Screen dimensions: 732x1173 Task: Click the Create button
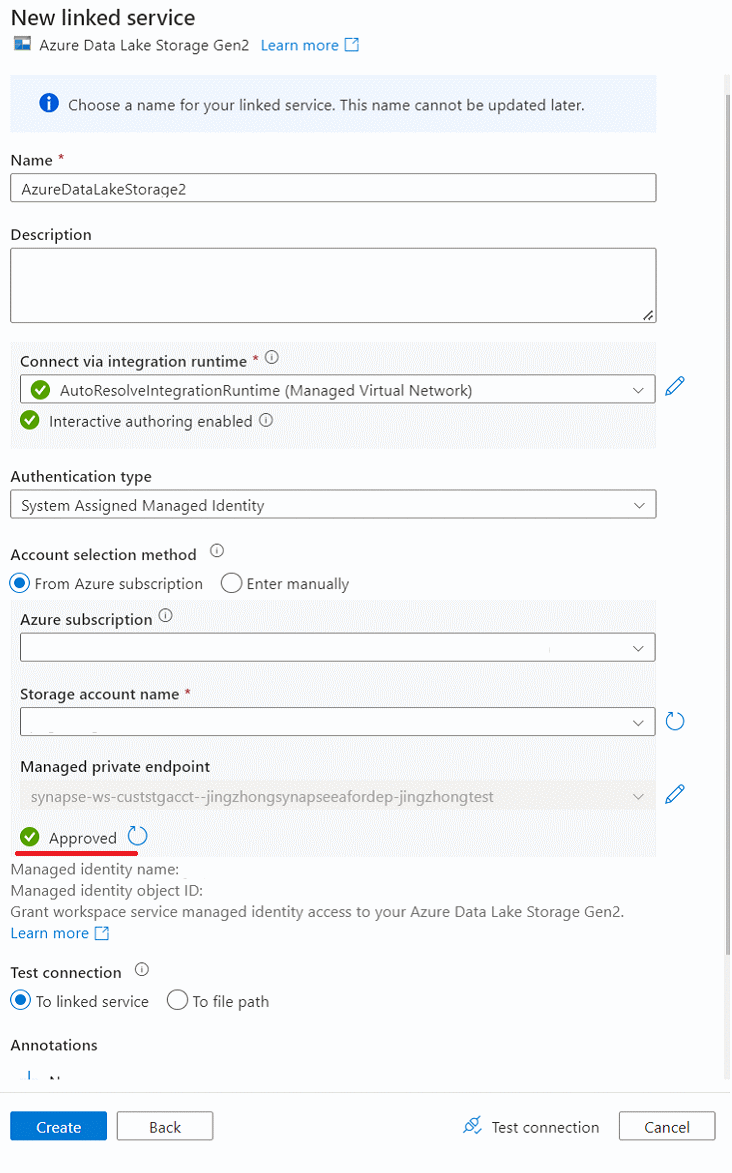click(58, 1125)
